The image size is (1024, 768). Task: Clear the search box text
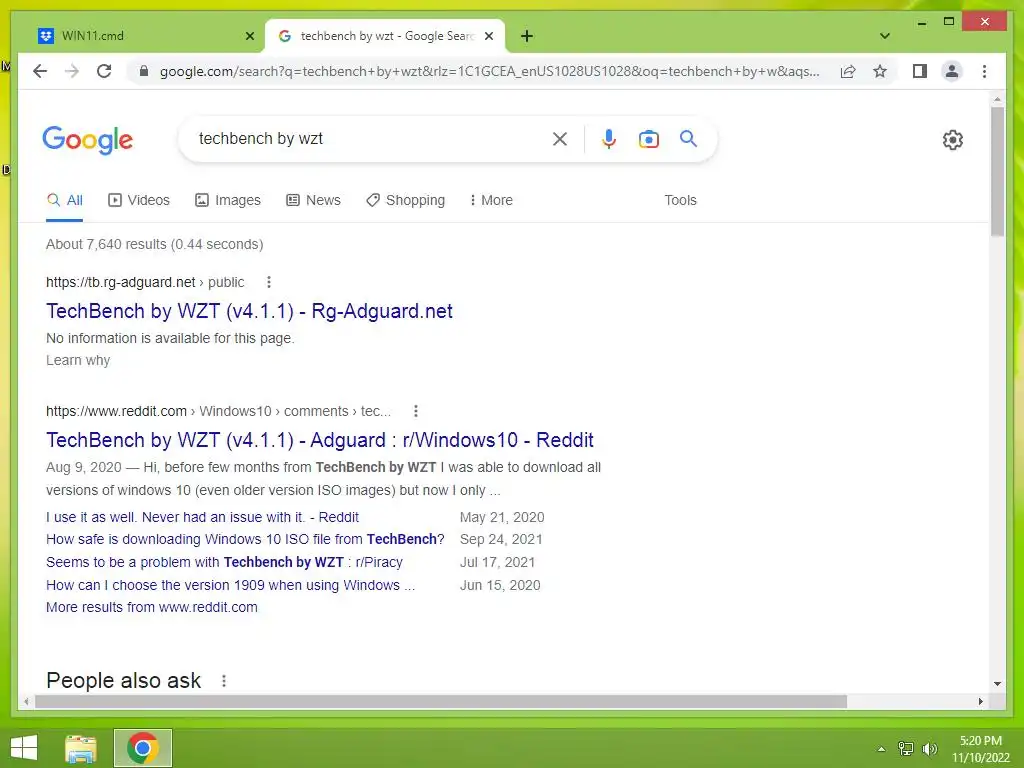click(x=560, y=138)
